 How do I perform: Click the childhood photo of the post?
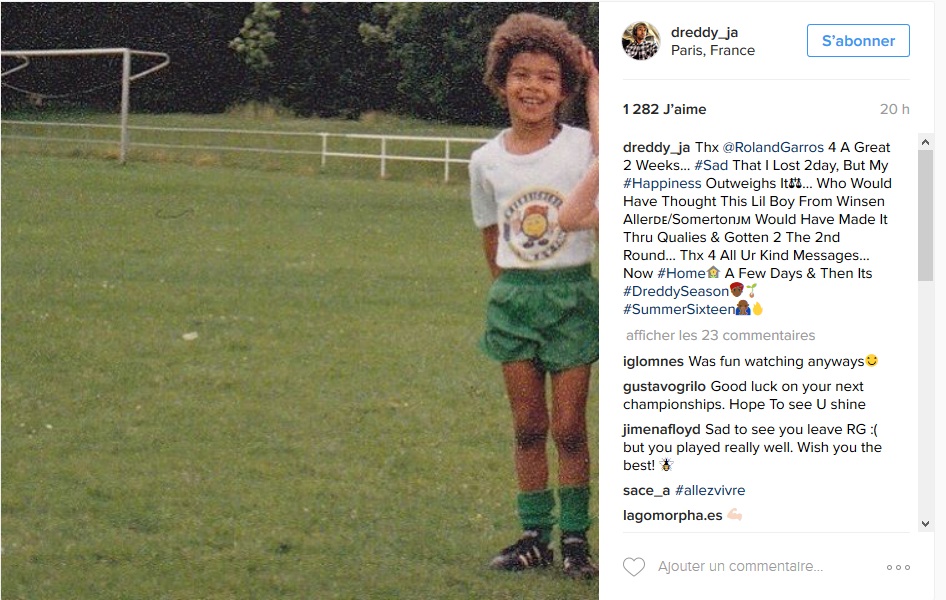pyautogui.click(x=299, y=300)
